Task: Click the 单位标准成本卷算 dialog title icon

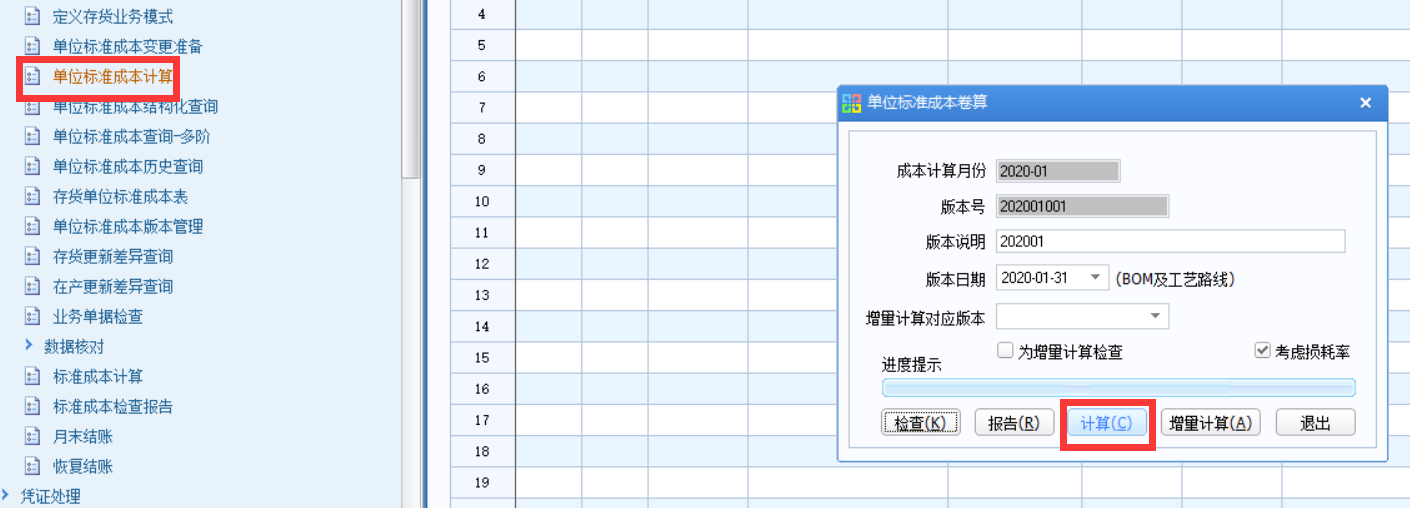Action: [852, 102]
